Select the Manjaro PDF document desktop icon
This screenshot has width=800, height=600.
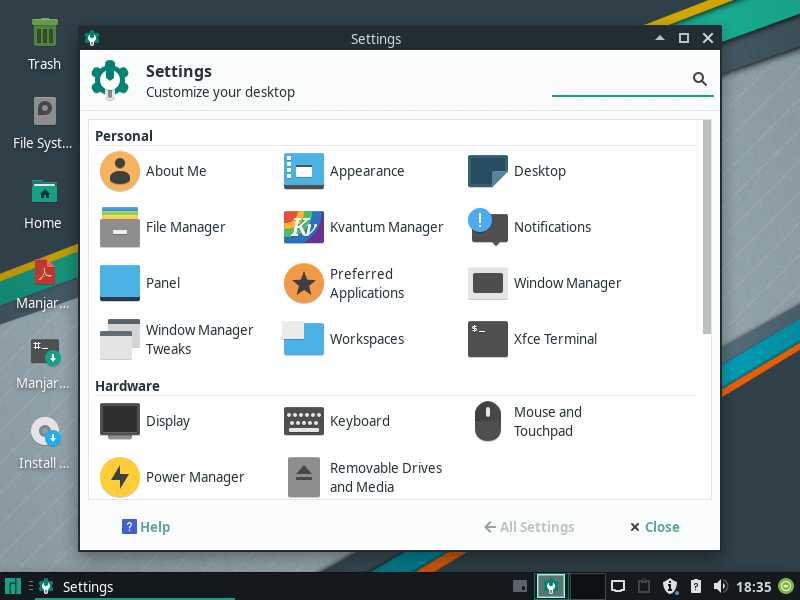click(44, 272)
